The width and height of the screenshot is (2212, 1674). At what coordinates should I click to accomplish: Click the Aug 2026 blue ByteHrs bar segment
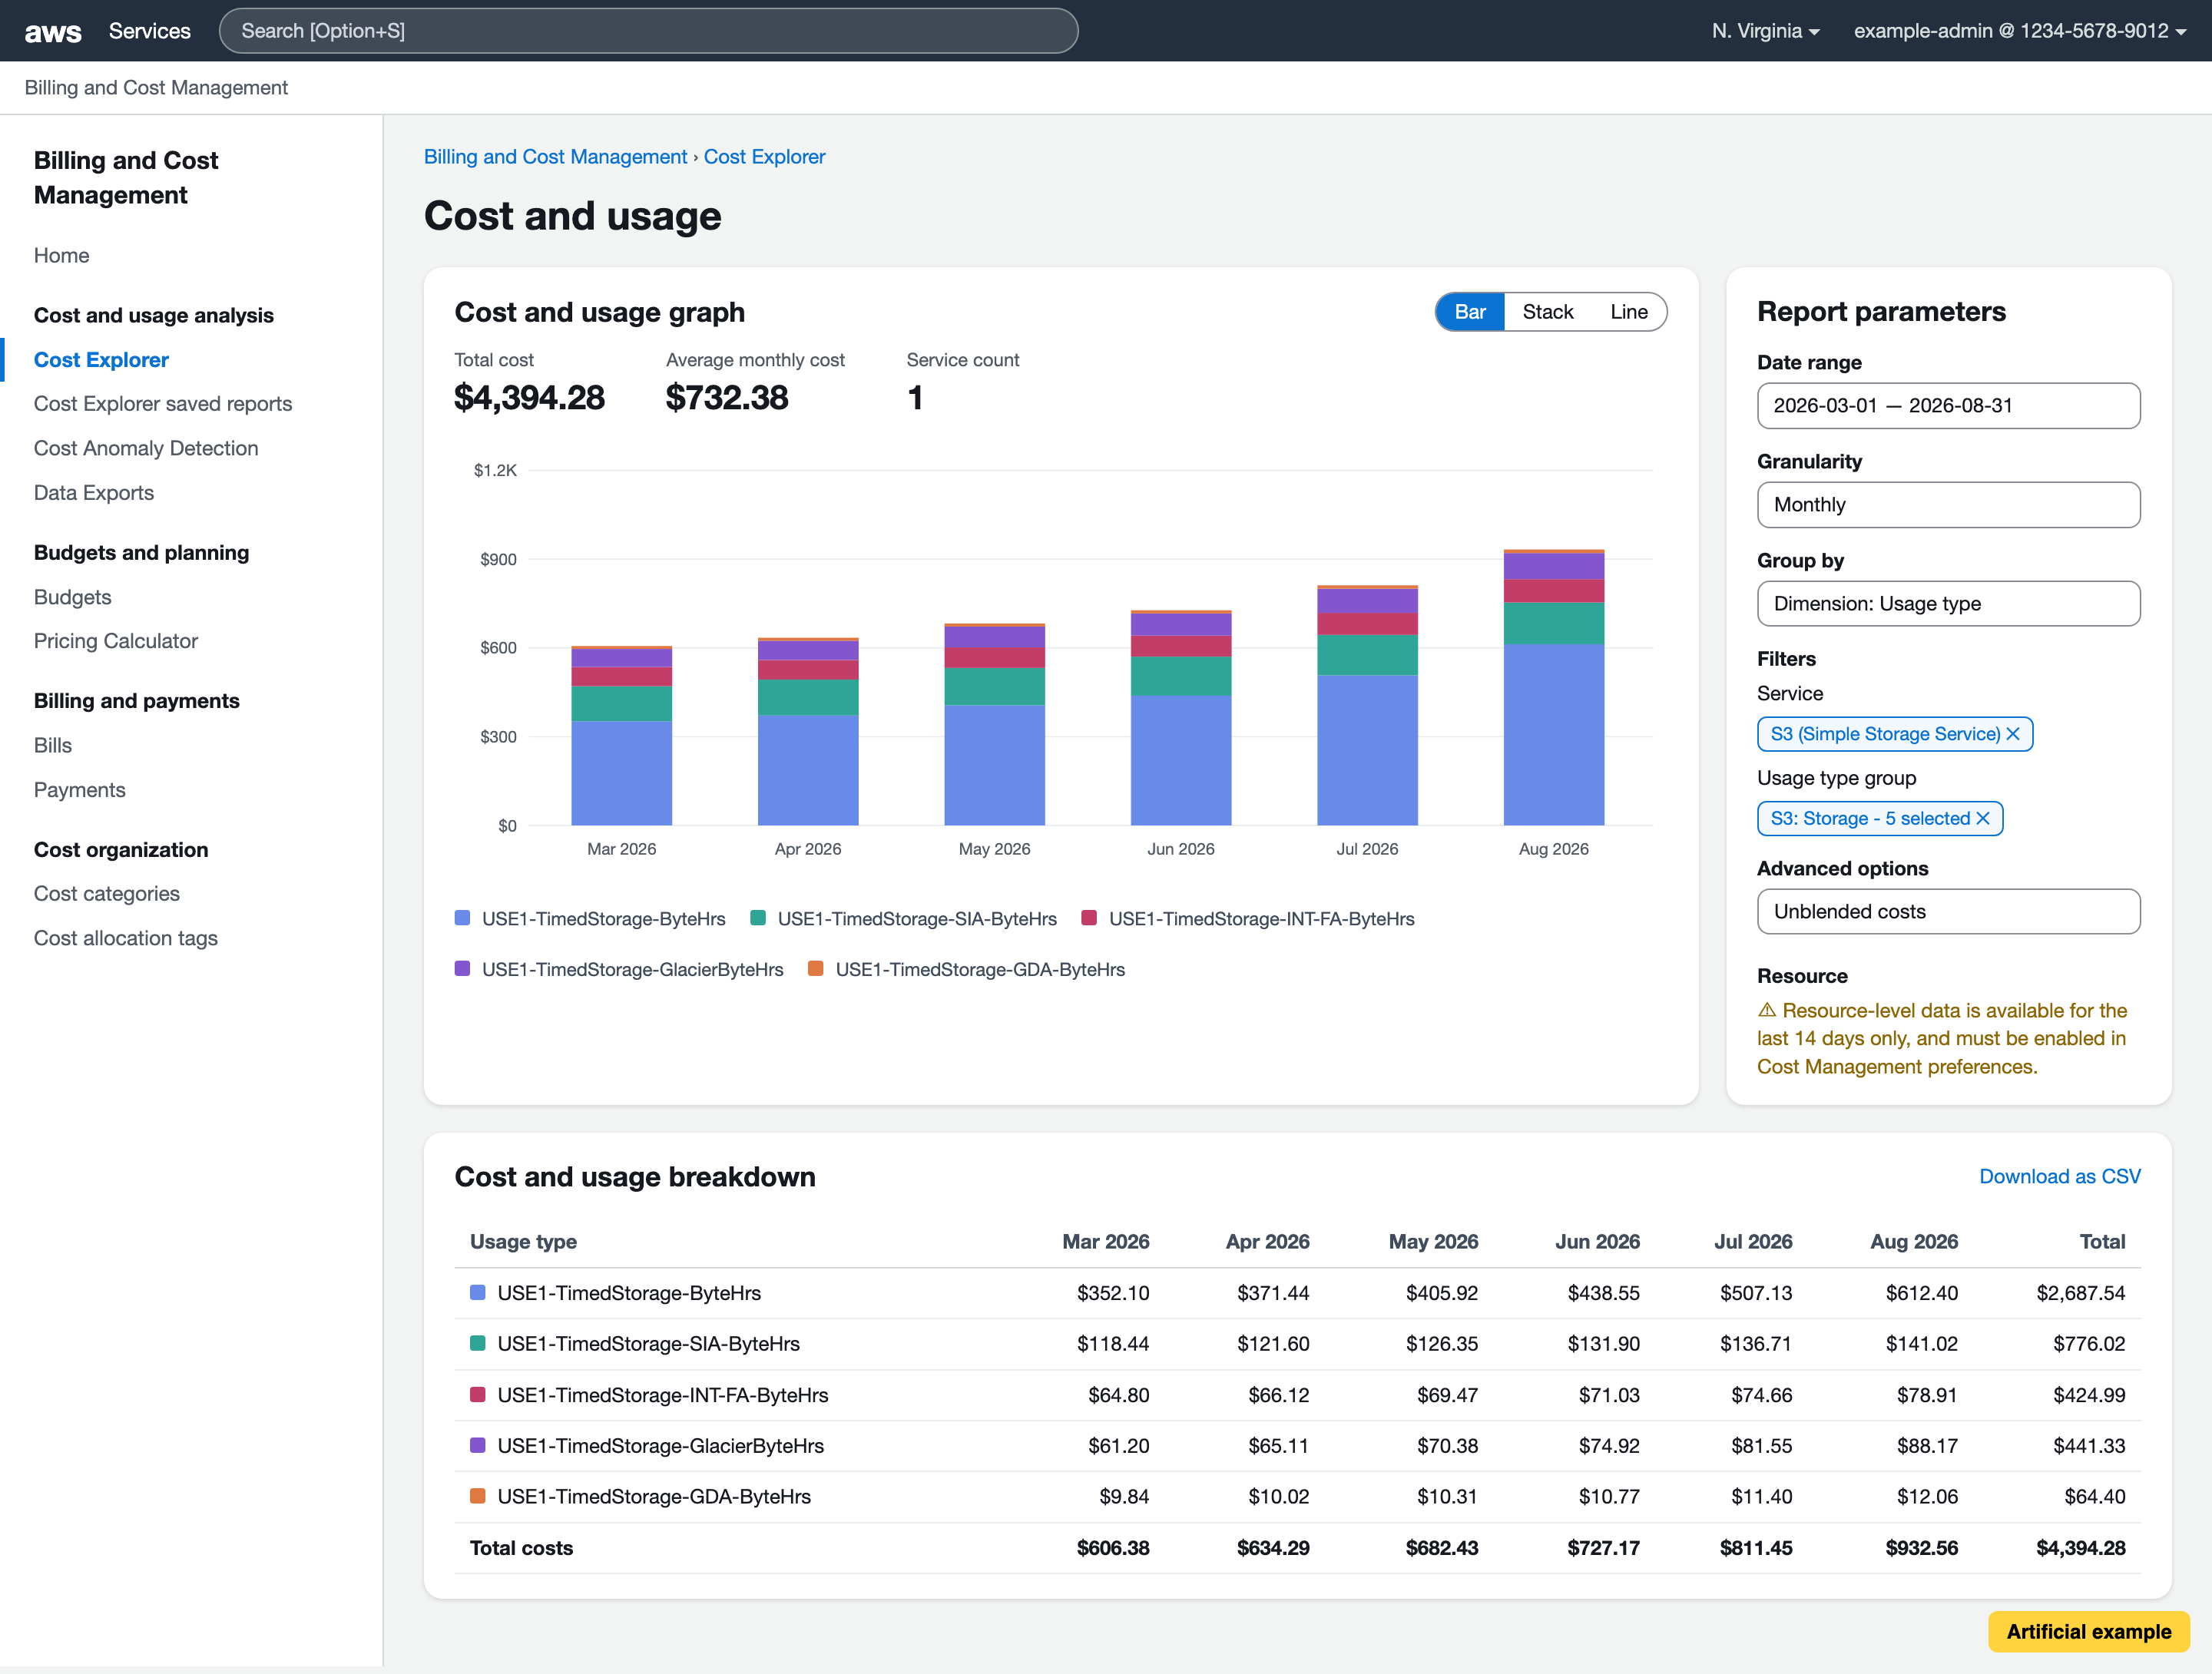point(1554,735)
